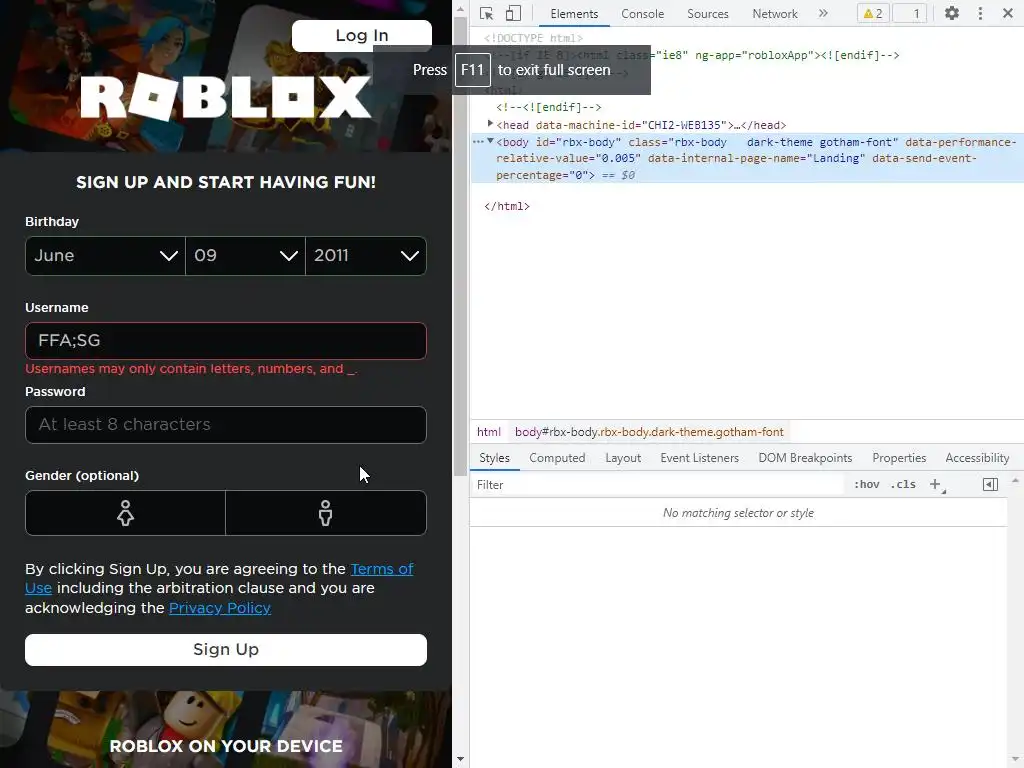Activate the inspect element picker icon
The image size is (1024, 768).
(486, 13)
